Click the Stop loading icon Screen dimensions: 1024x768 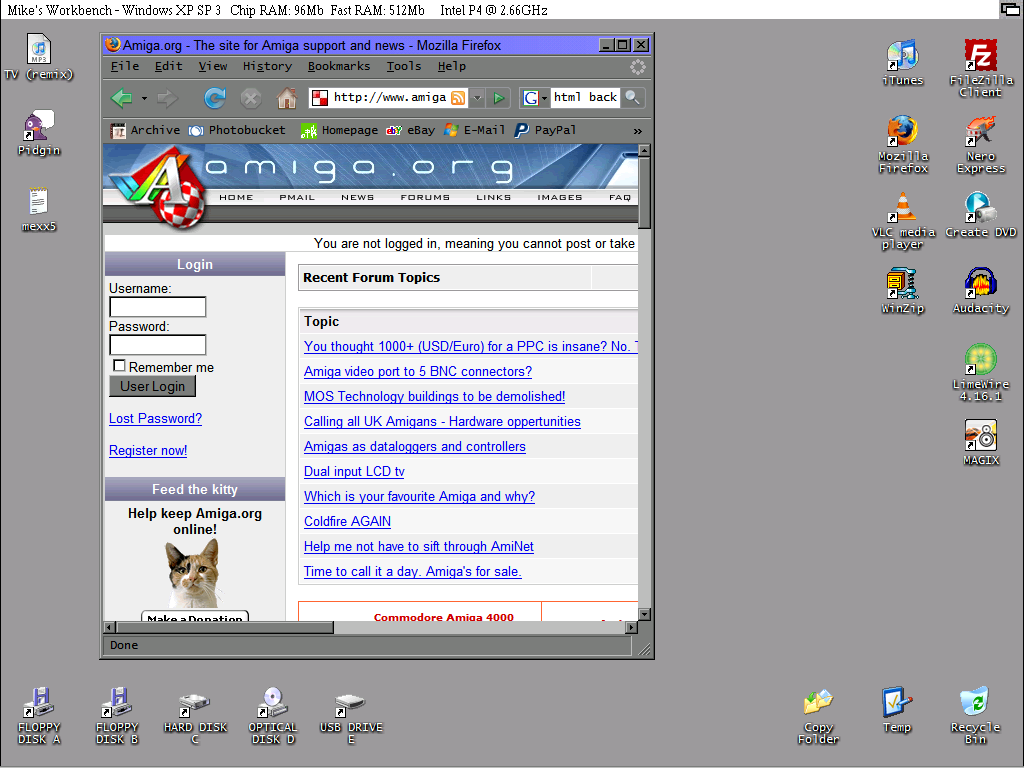click(251, 98)
